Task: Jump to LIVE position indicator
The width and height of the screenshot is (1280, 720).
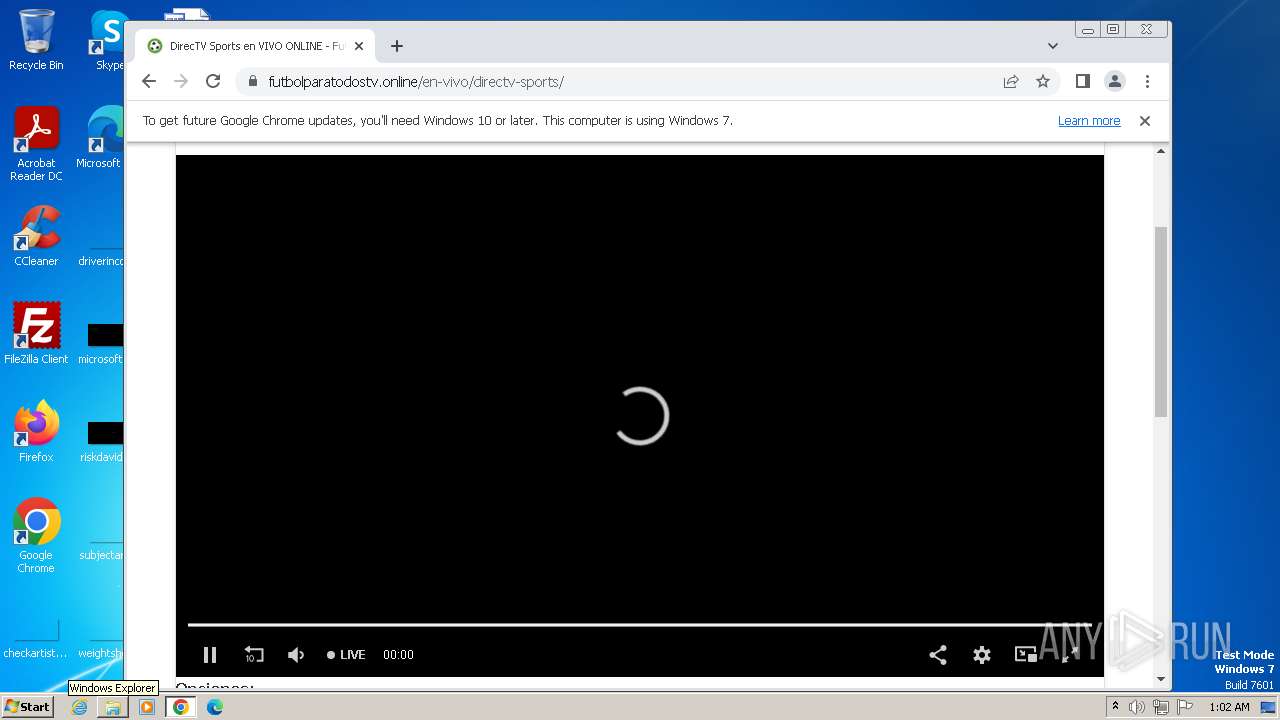Action: coord(346,655)
